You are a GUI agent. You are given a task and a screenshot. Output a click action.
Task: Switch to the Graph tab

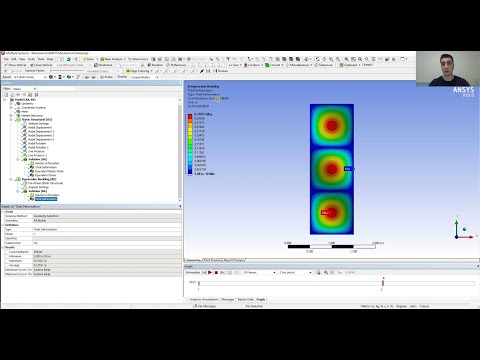pos(261,299)
